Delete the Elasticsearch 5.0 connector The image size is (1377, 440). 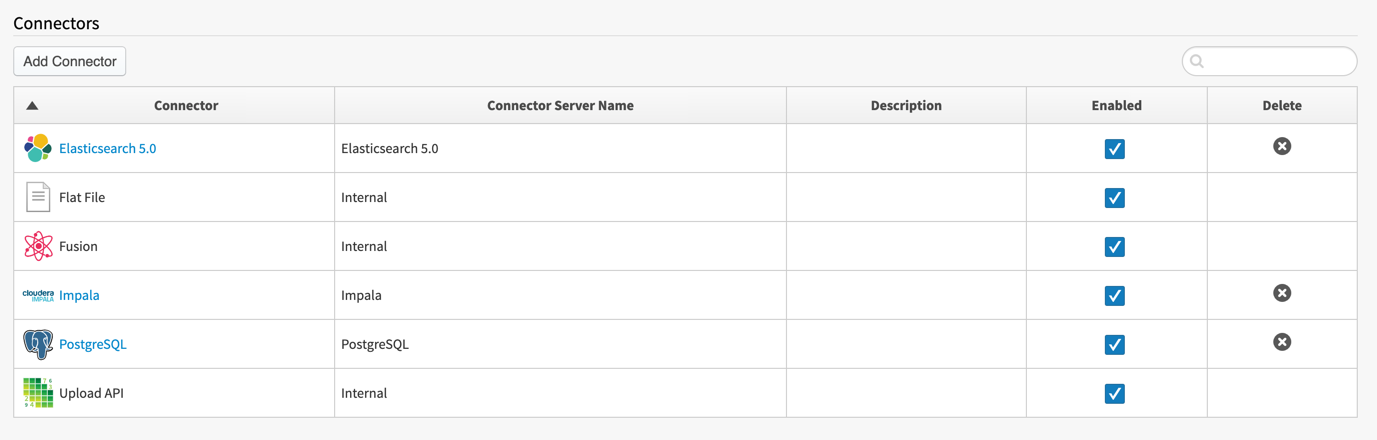(x=1282, y=146)
